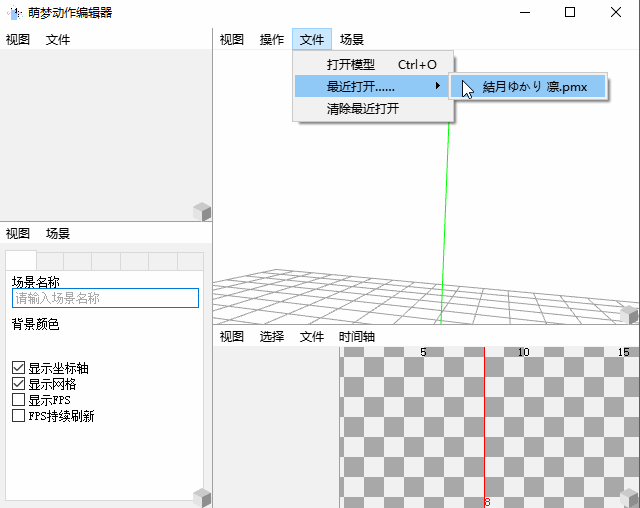
Task: Select the first blank tab in scene settings
Action: [x=21, y=260]
